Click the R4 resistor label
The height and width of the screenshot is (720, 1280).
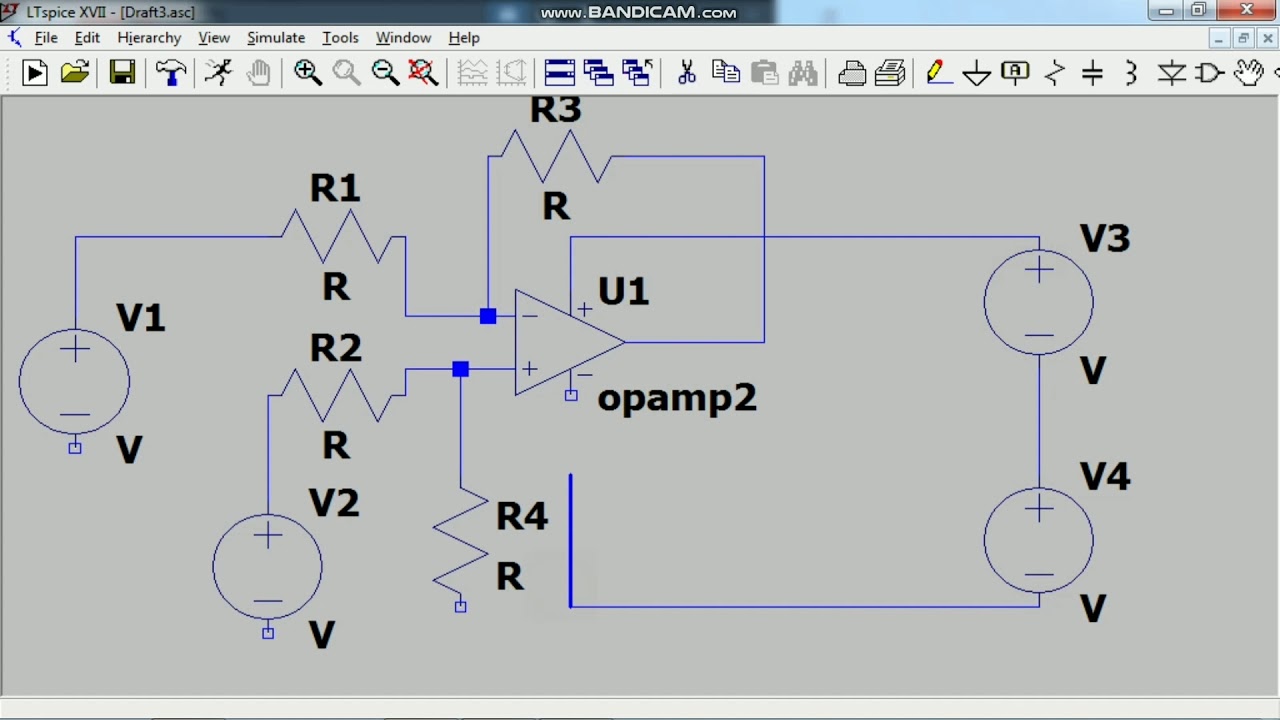522,516
